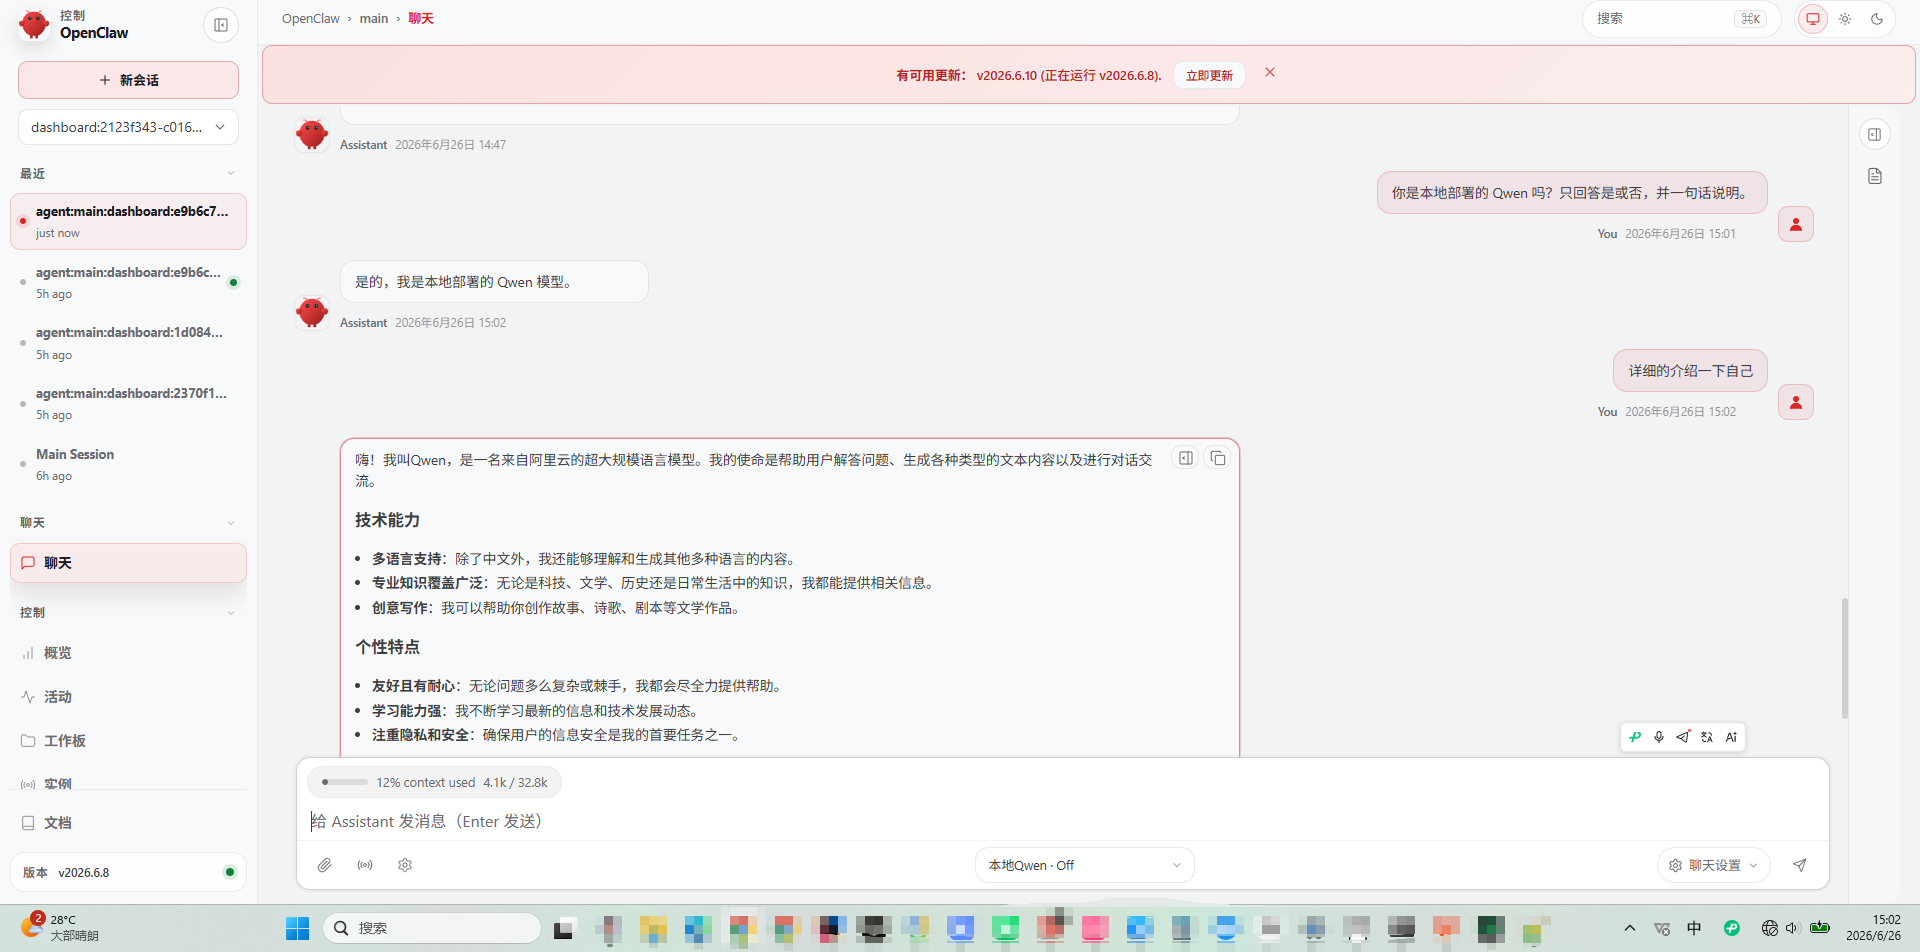The image size is (1920, 952).
Task: Open the just now agent session
Action: click(128, 221)
